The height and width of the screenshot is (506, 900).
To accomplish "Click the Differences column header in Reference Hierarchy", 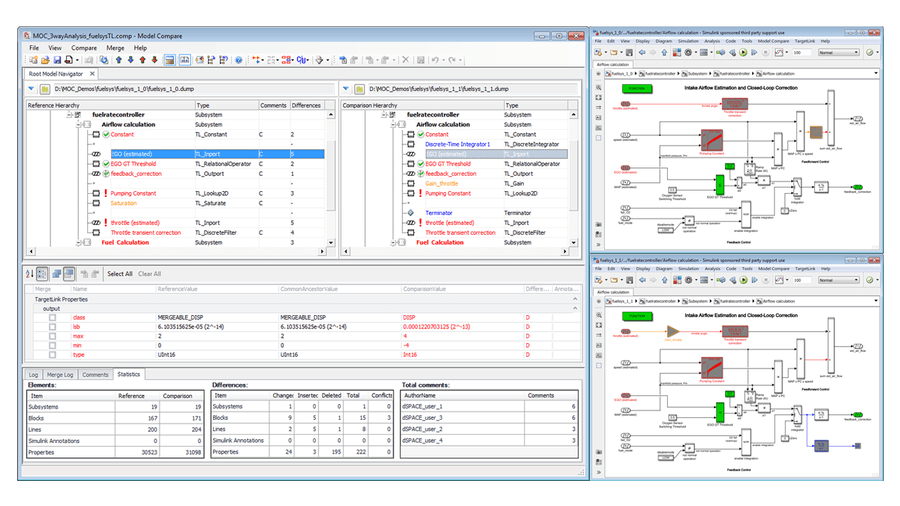I will (306, 105).
